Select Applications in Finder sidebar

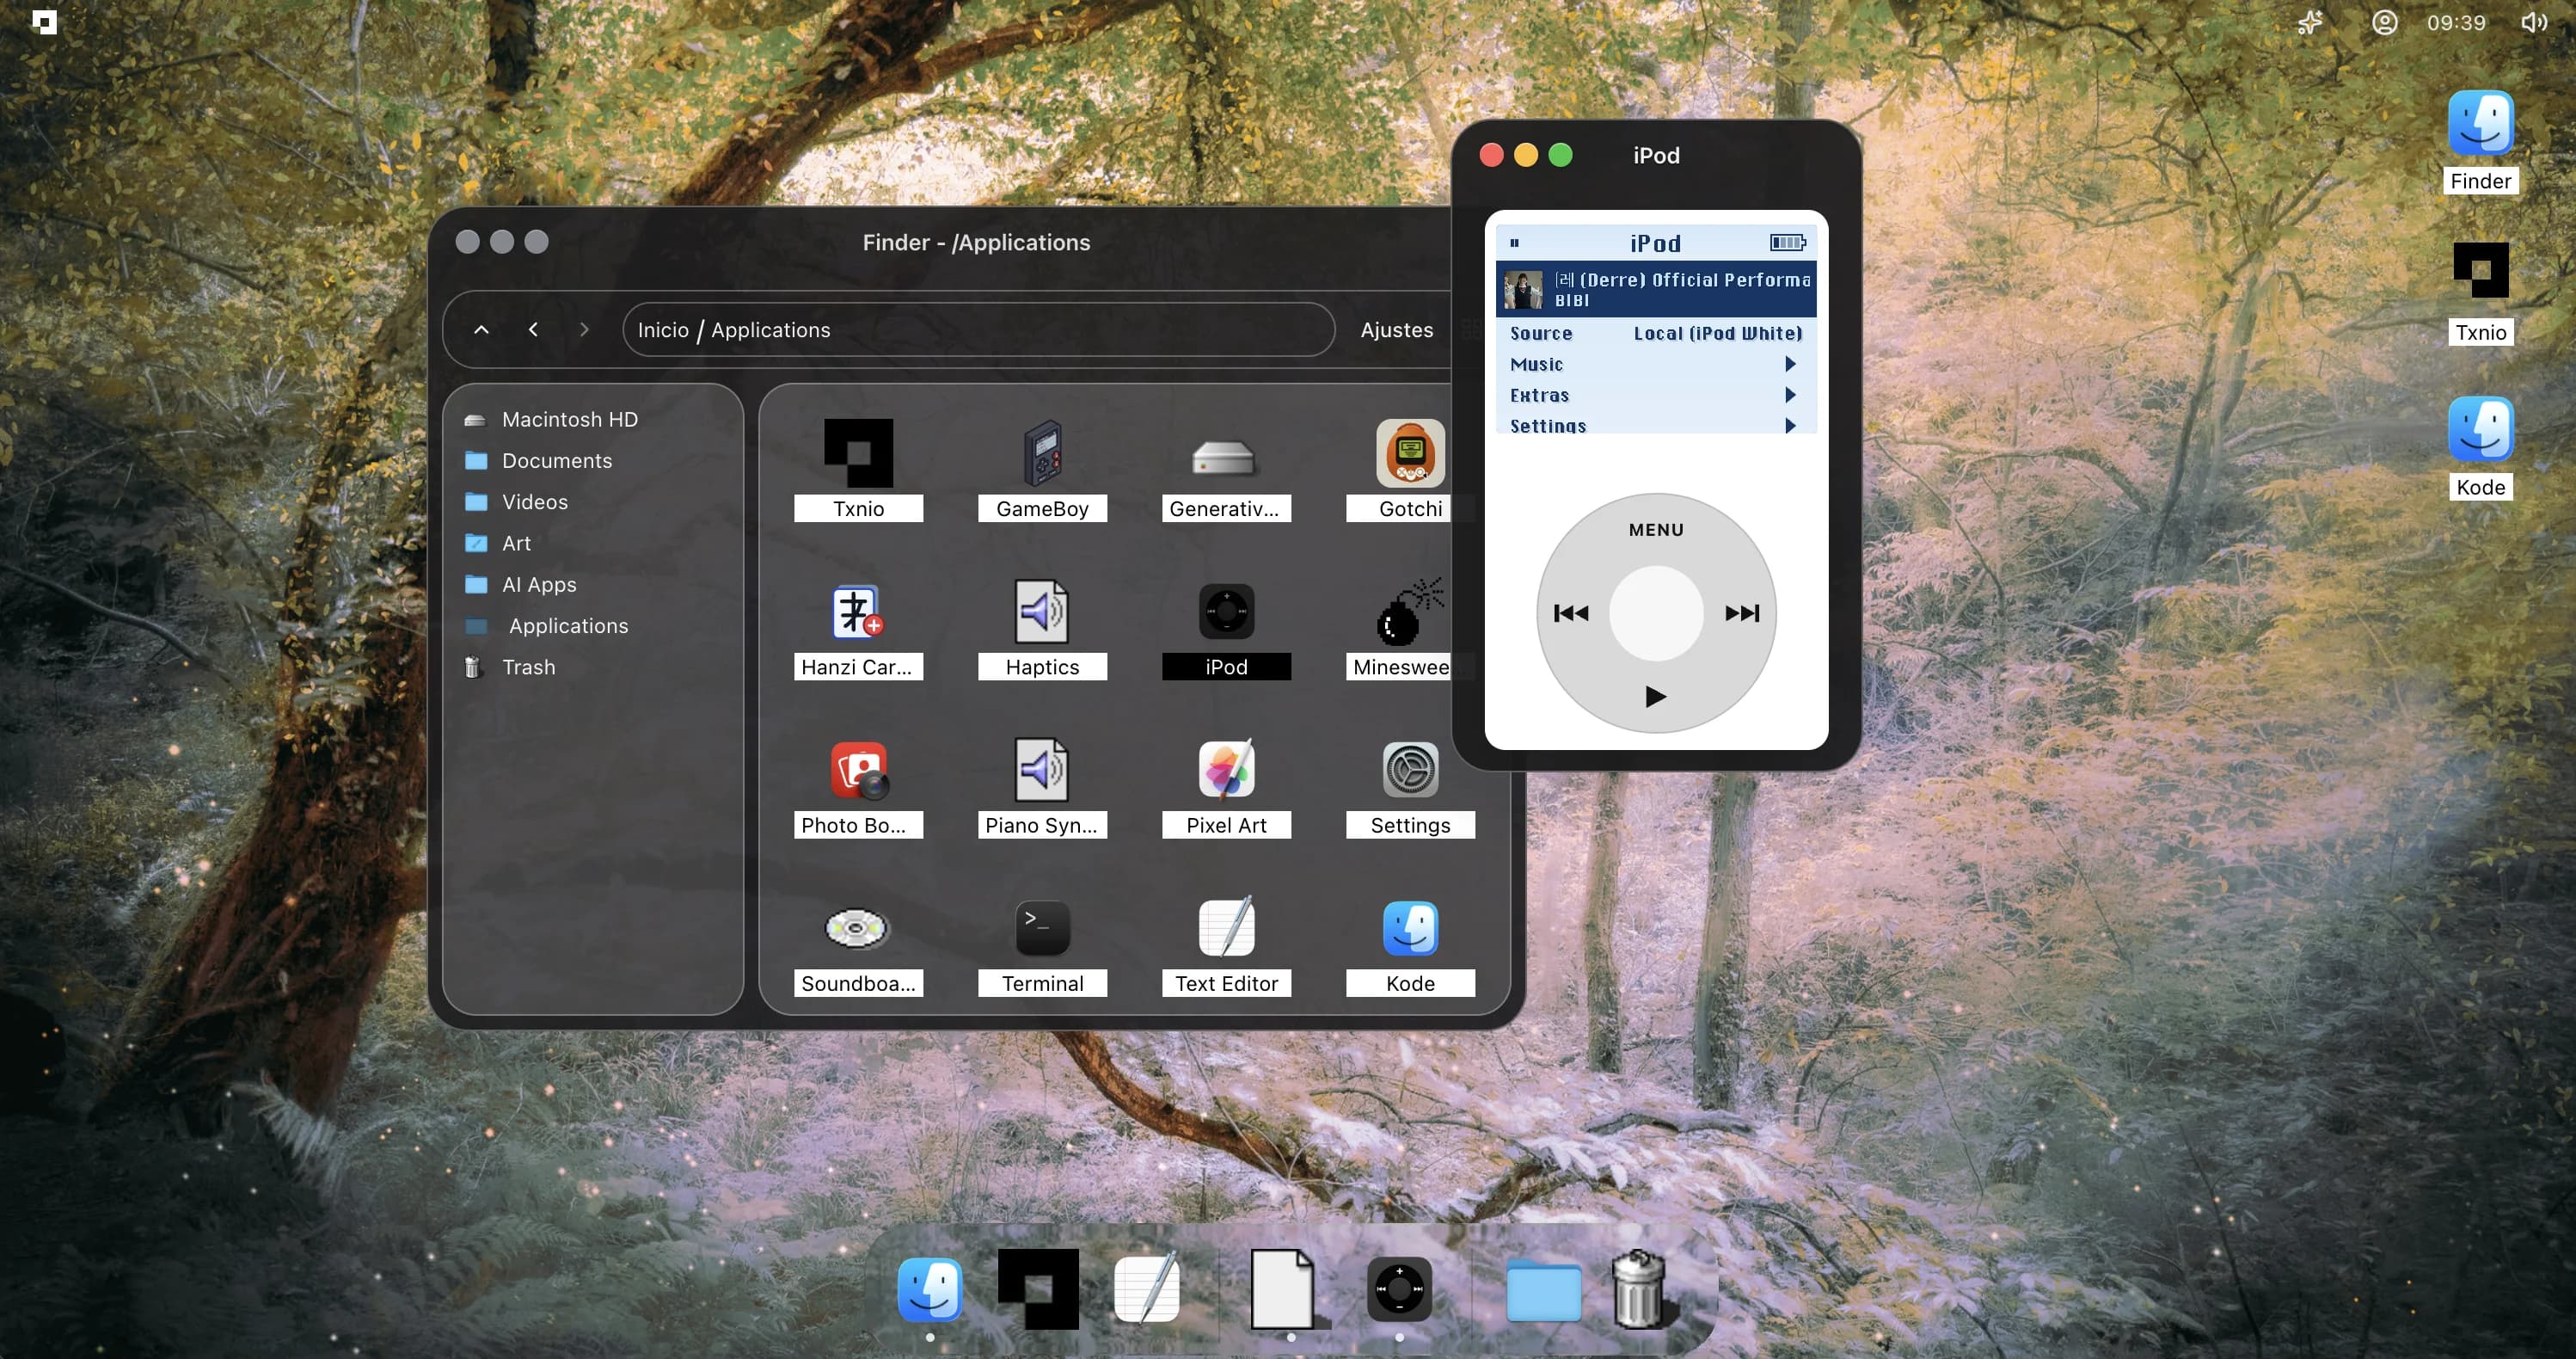click(x=592, y=625)
